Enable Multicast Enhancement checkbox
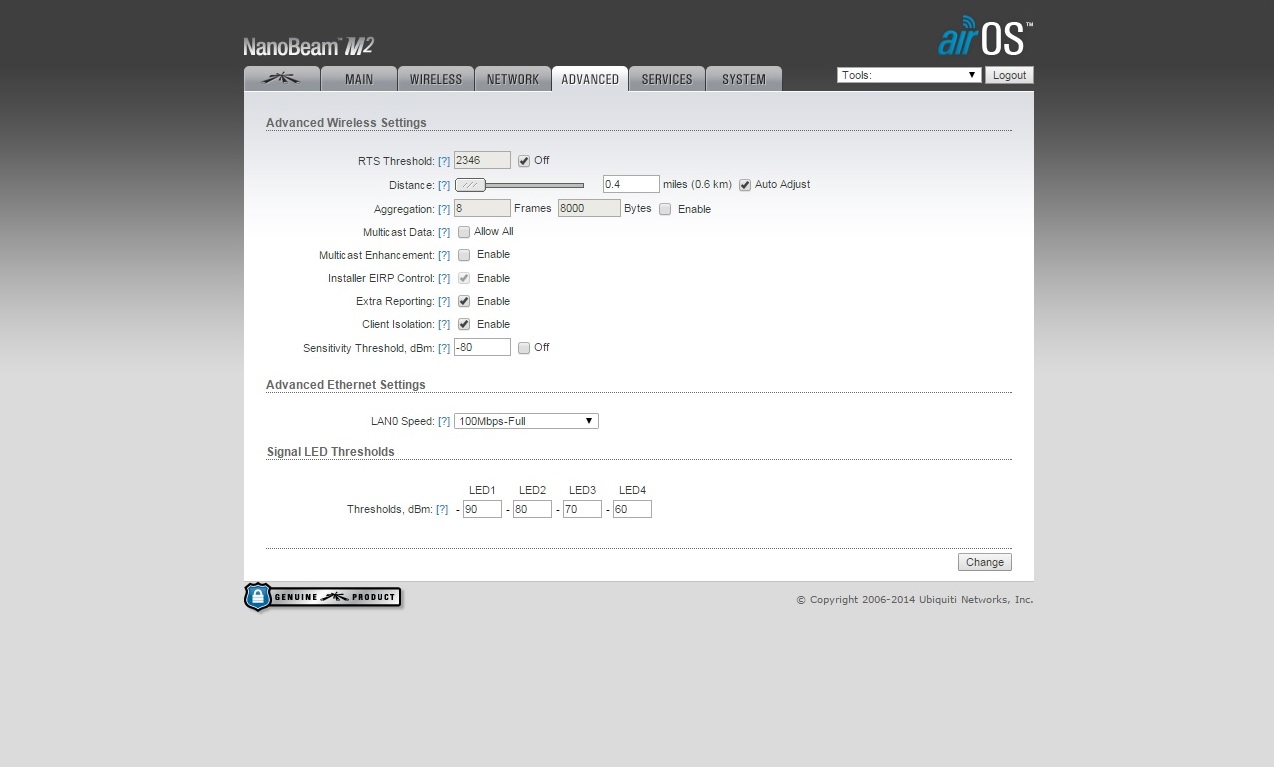The image size is (1274, 767). [x=464, y=255]
